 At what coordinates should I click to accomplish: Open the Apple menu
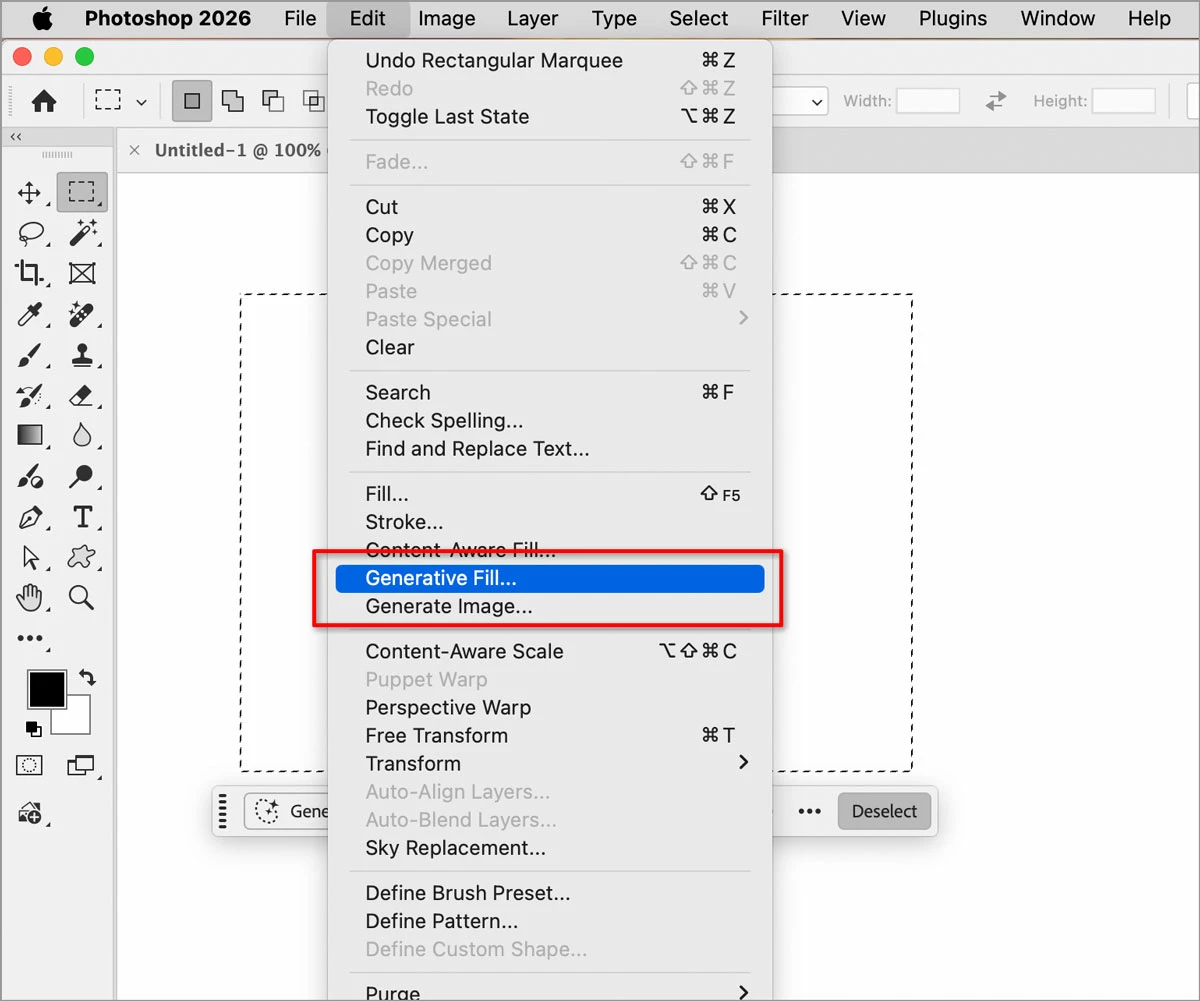43,18
